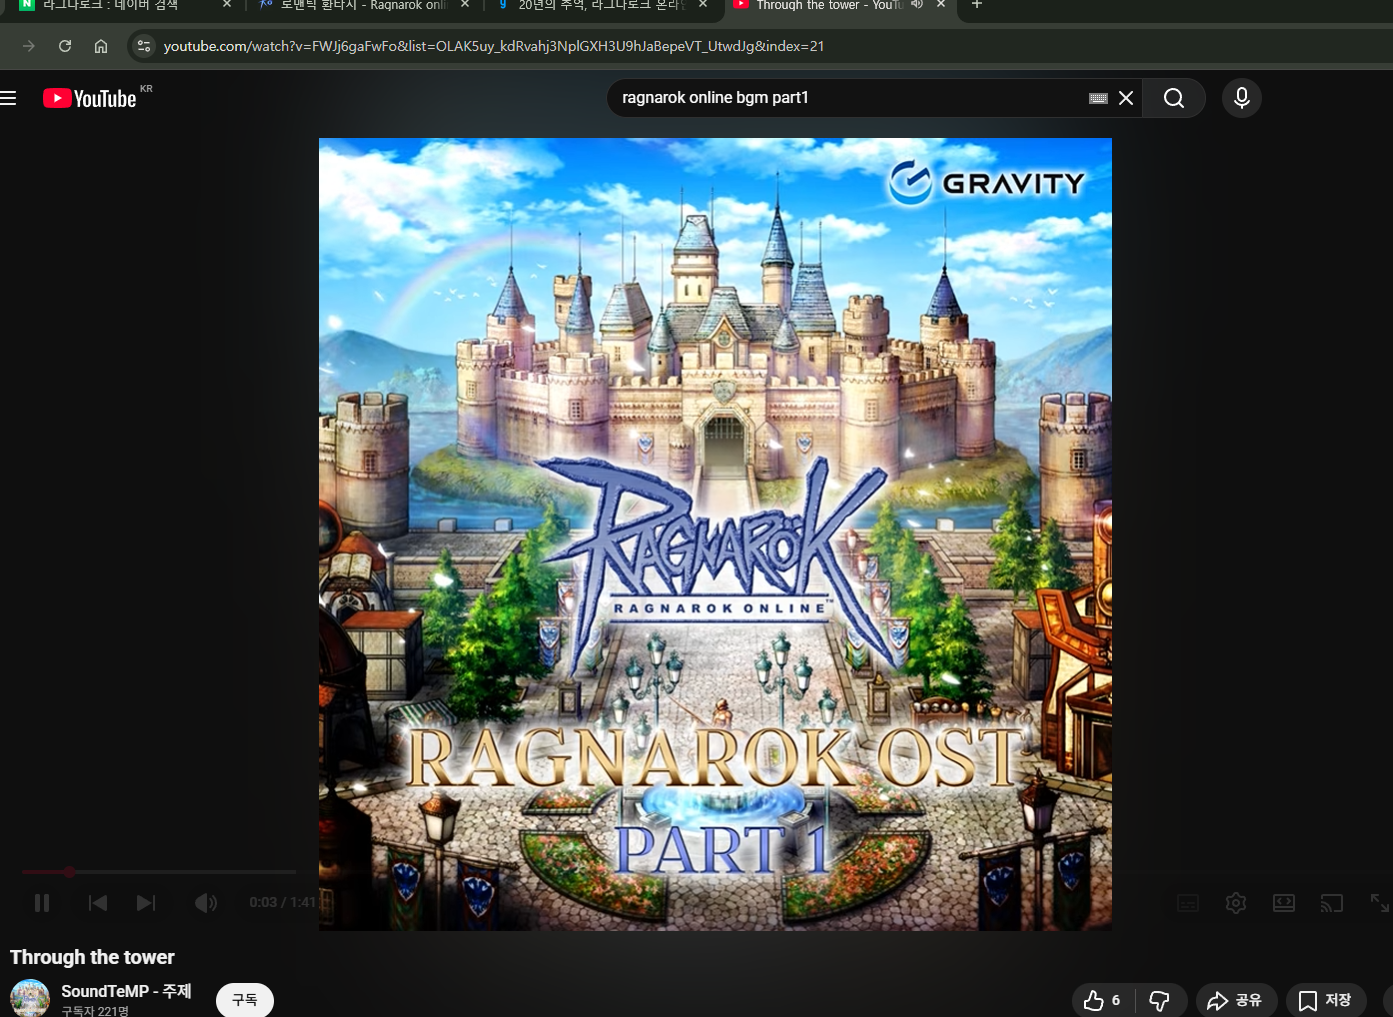Screen dimensions: 1393x1017
Task: Skip to the next video in playlist
Action: click(146, 903)
